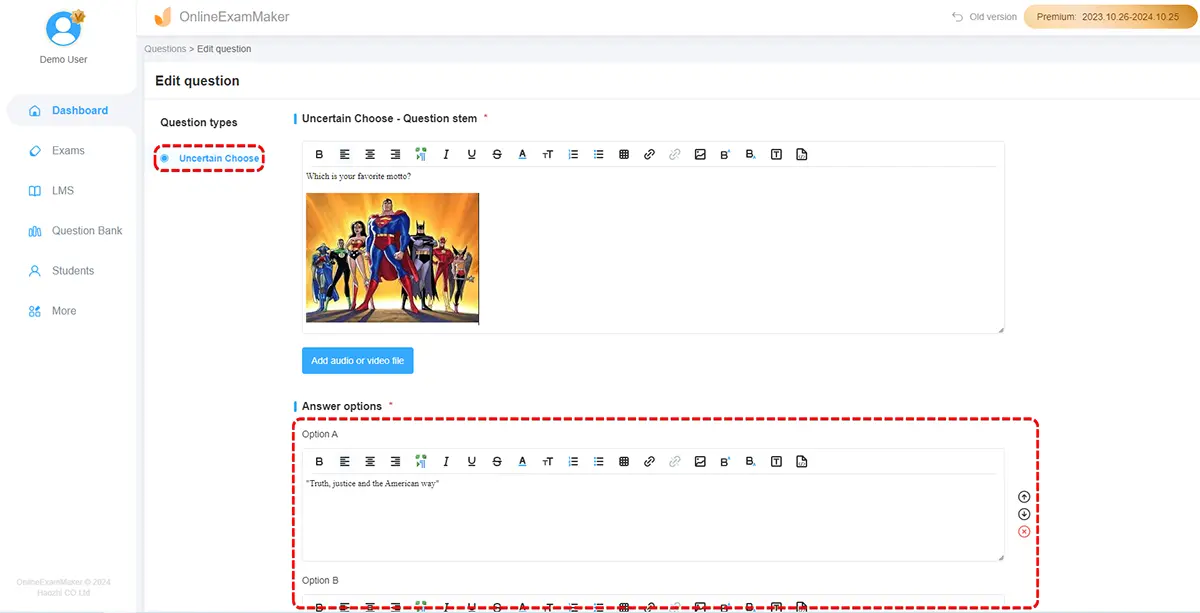Open Question Bank in sidebar
This screenshot has height=613, width=1200.
point(75,231)
